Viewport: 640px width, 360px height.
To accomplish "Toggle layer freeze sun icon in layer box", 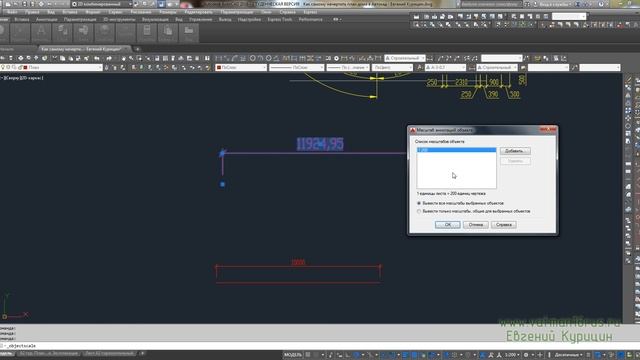I will pos(9,67).
